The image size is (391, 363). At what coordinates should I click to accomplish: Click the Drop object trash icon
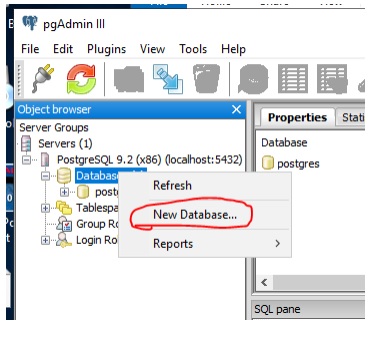point(206,79)
